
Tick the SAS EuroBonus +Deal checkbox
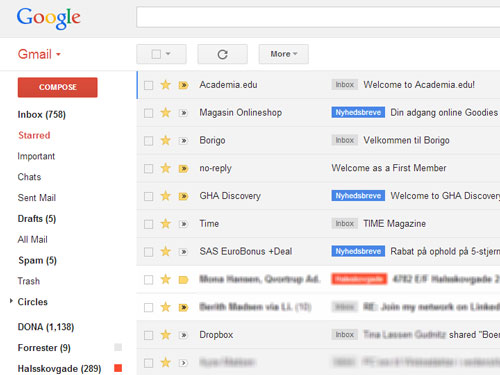coord(148,252)
